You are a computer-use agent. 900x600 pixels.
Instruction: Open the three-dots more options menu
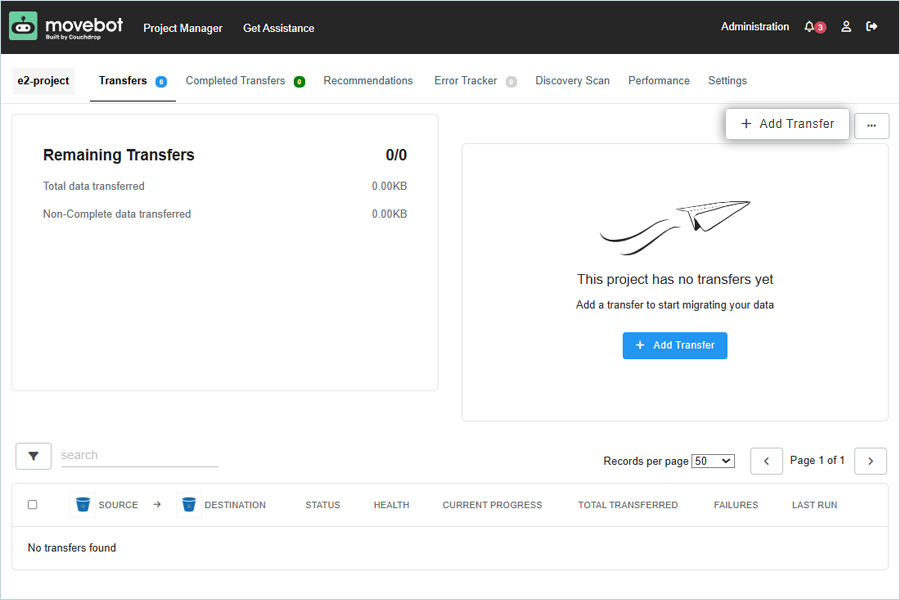[871, 125]
